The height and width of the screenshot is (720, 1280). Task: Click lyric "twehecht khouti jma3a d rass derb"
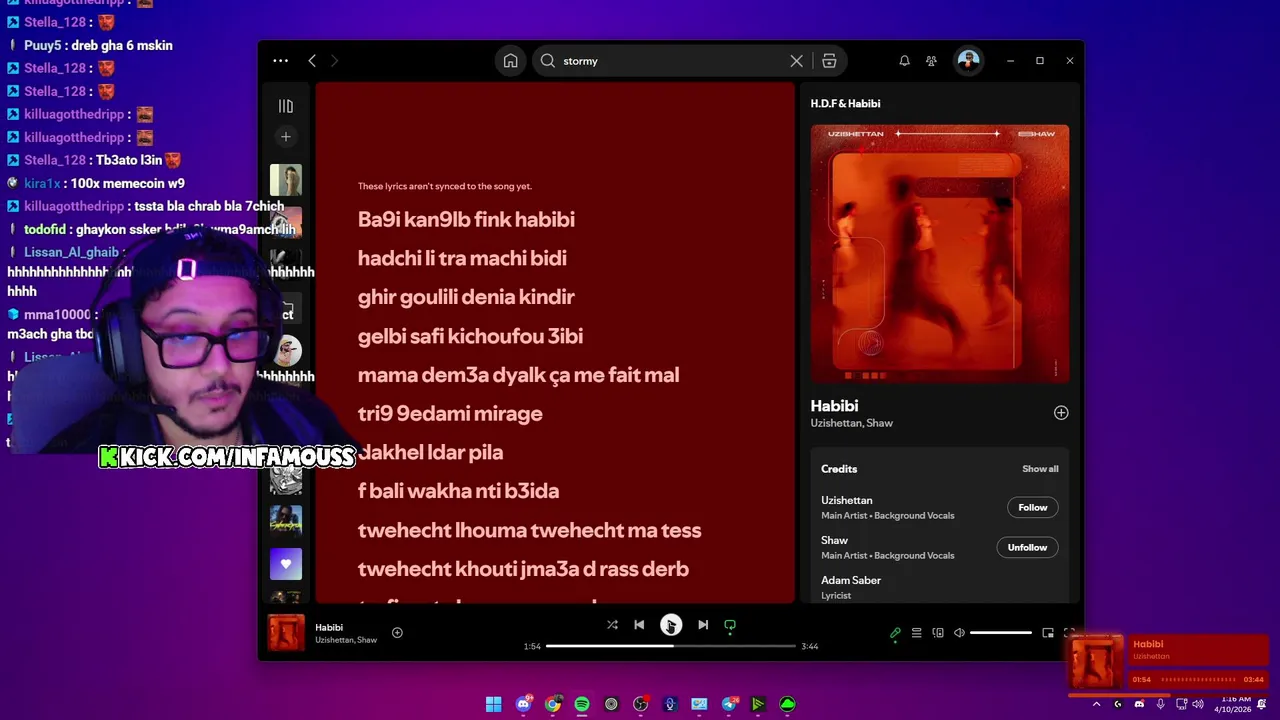click(523, 569)
